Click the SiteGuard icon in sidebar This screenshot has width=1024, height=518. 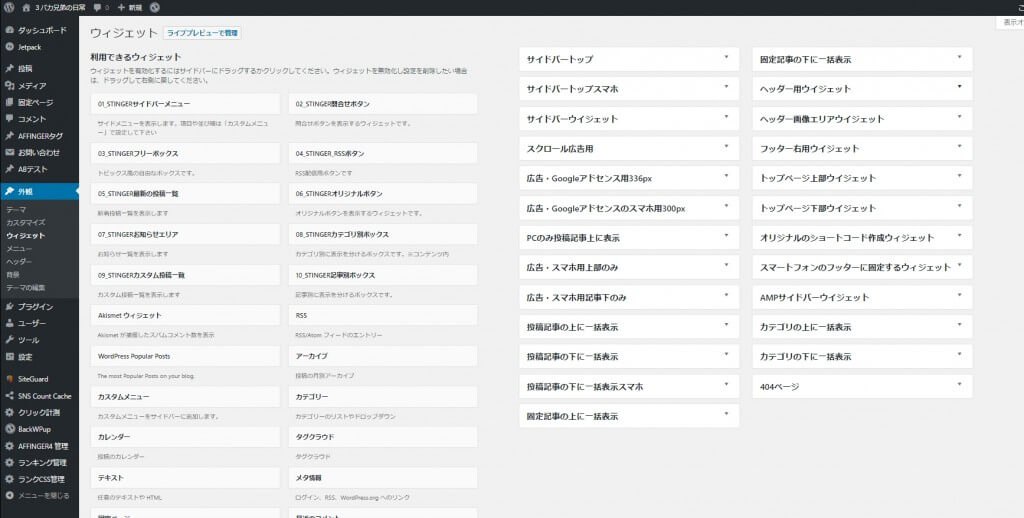tap(9, 379)
